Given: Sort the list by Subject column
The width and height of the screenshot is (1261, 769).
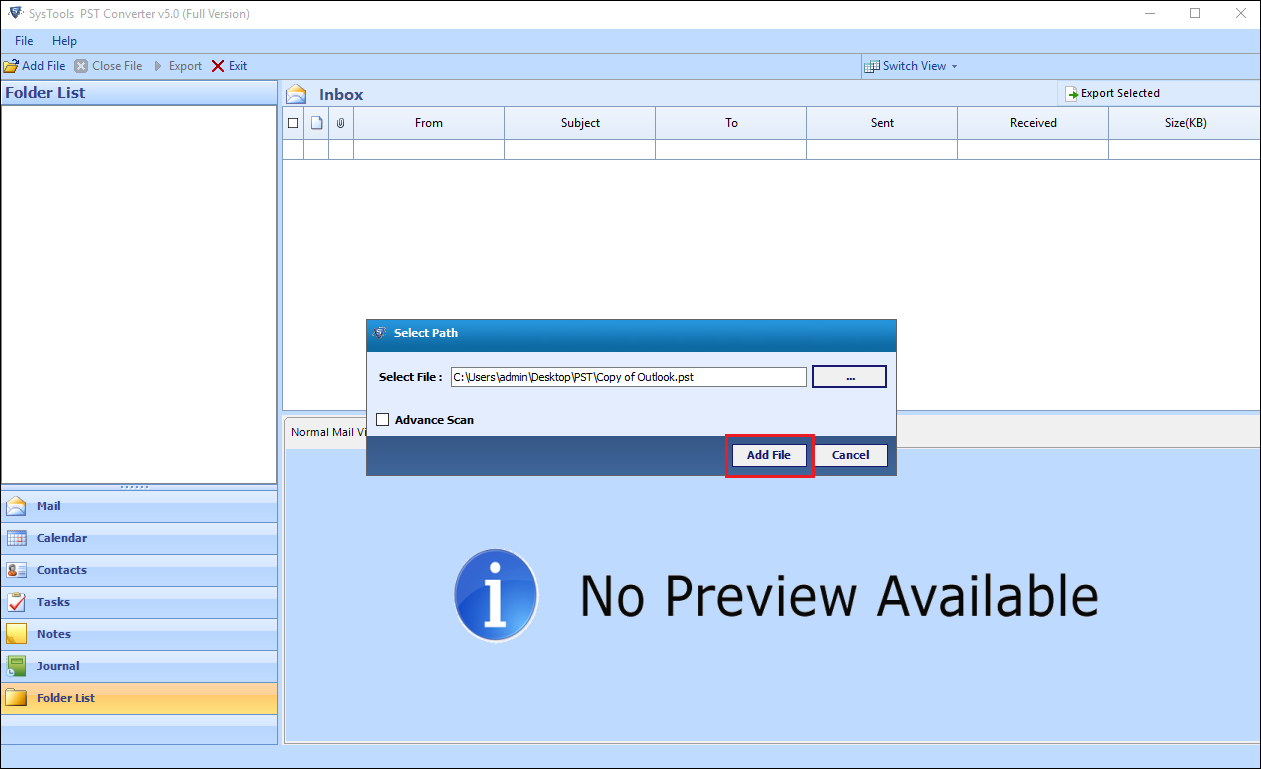Looking at the screenshot, I should pos(580,123).
